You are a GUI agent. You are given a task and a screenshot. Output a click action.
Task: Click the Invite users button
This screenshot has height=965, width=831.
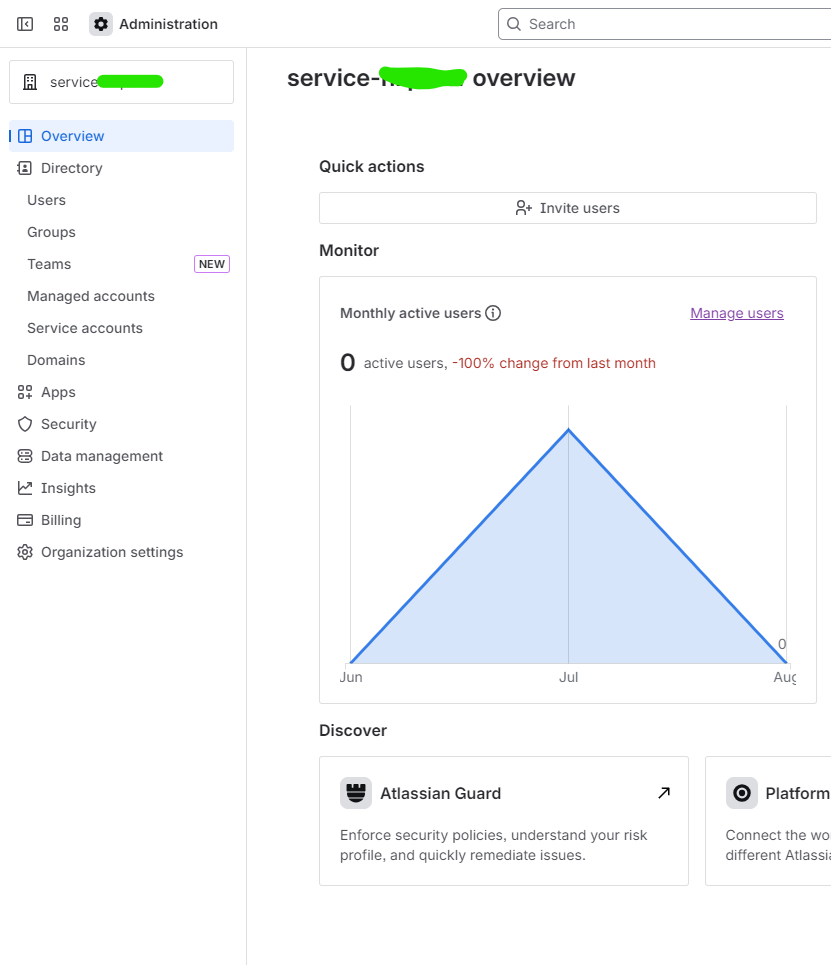[x=567, y=208]
